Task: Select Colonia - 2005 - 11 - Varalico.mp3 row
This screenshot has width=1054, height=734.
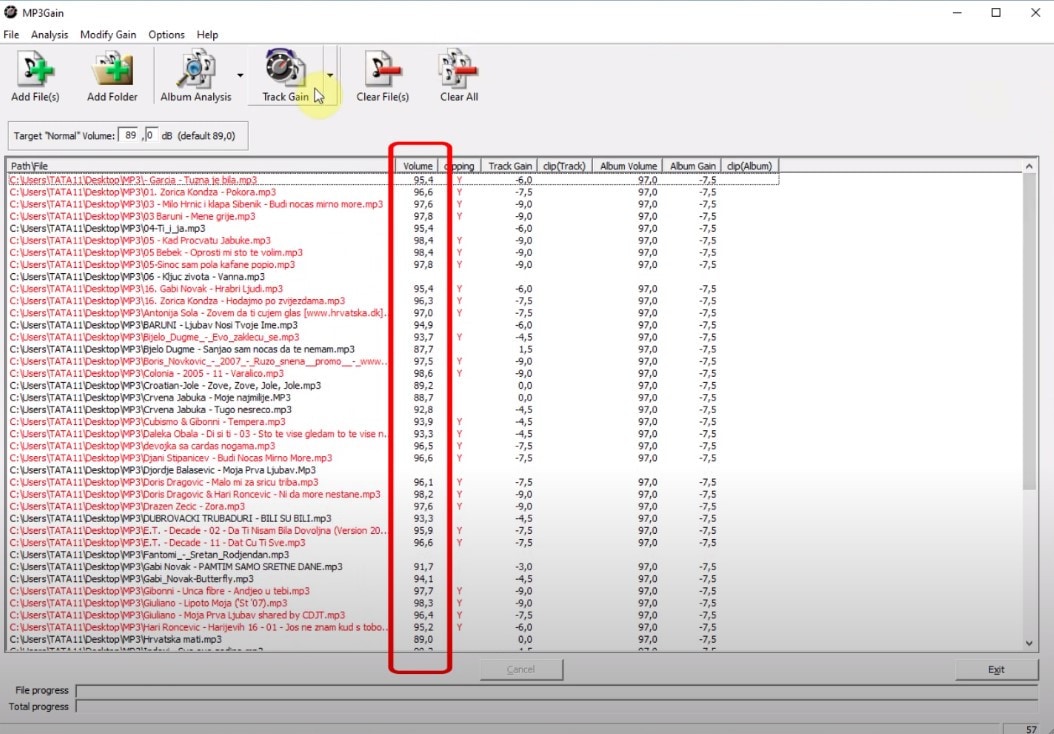Action: (393, 374)
